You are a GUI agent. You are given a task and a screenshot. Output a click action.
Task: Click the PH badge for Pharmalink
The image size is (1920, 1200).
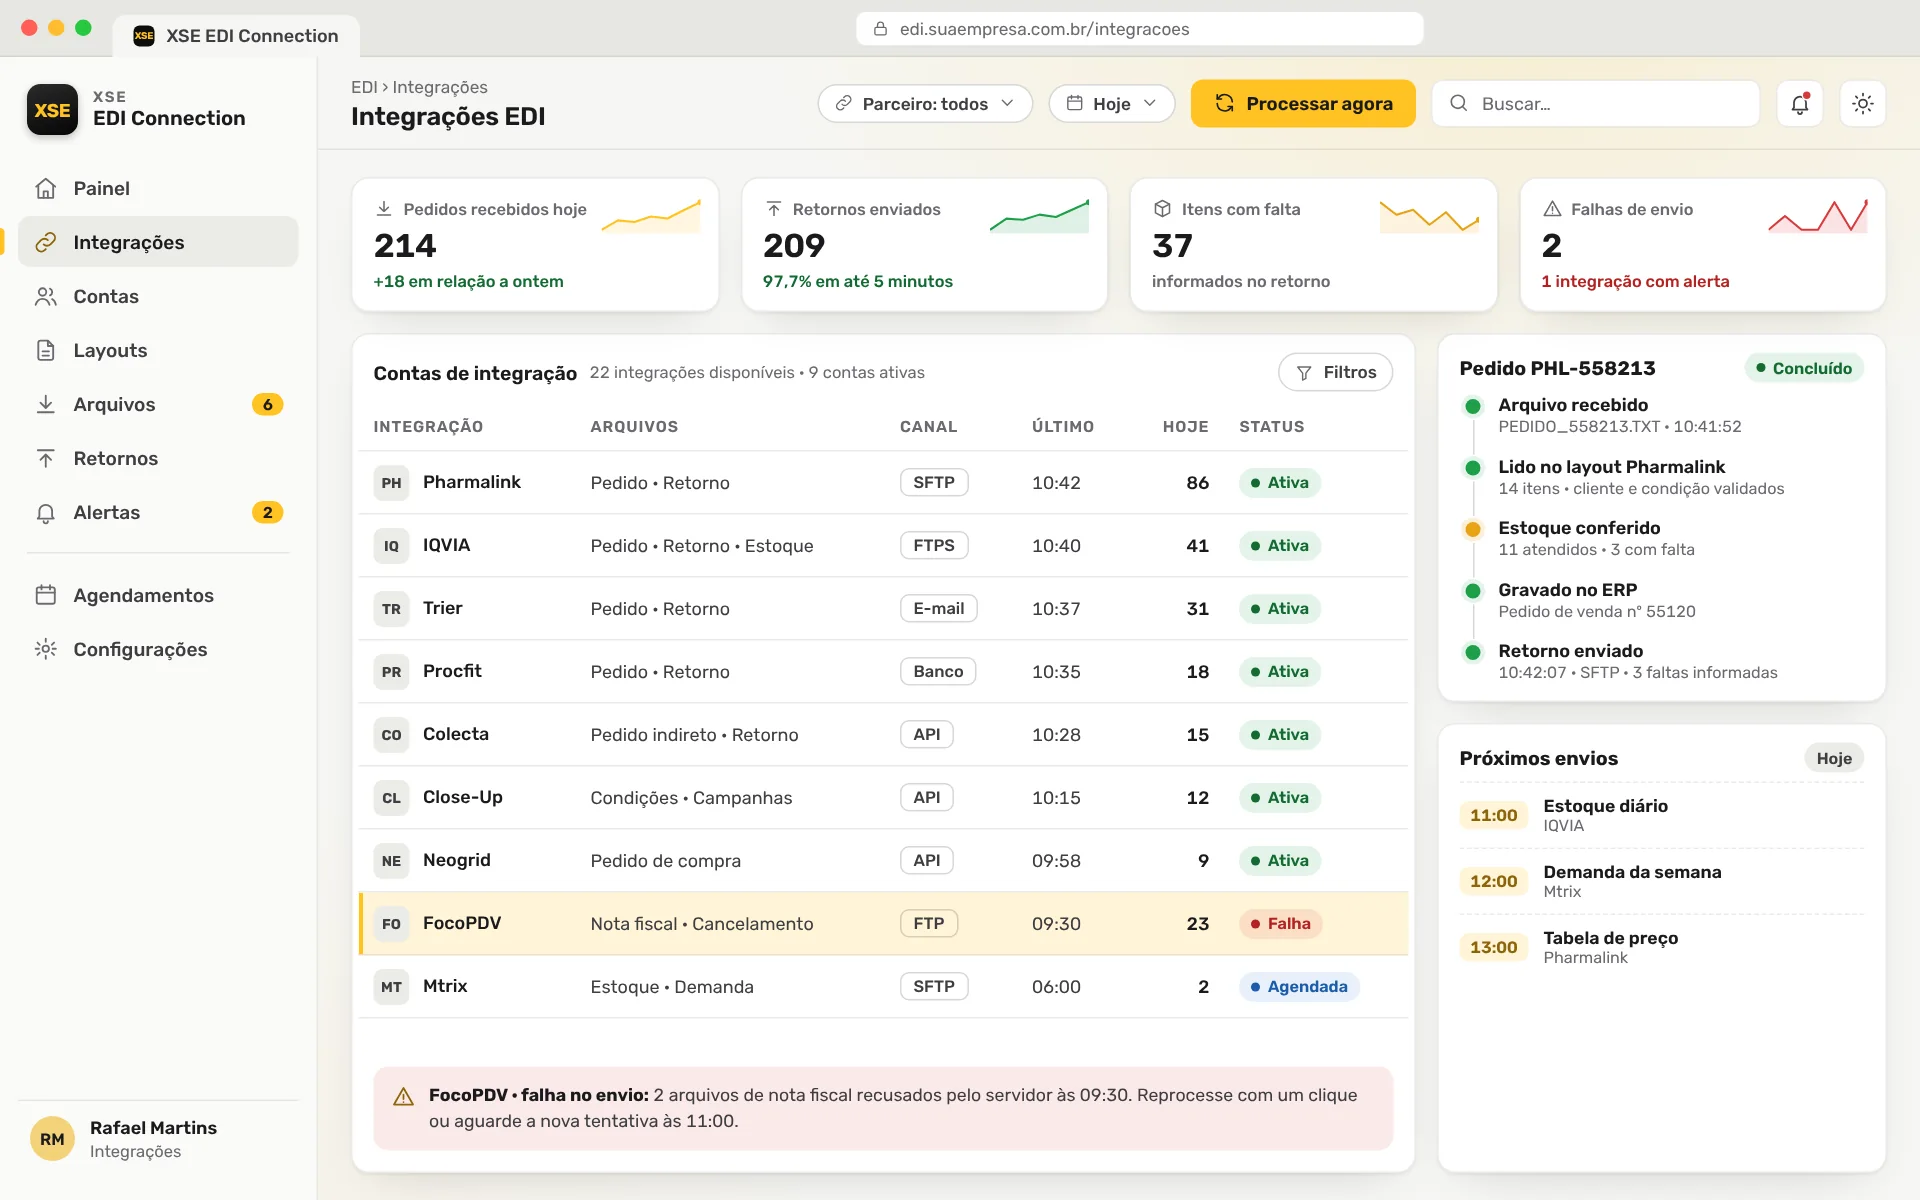coord(391,483)
